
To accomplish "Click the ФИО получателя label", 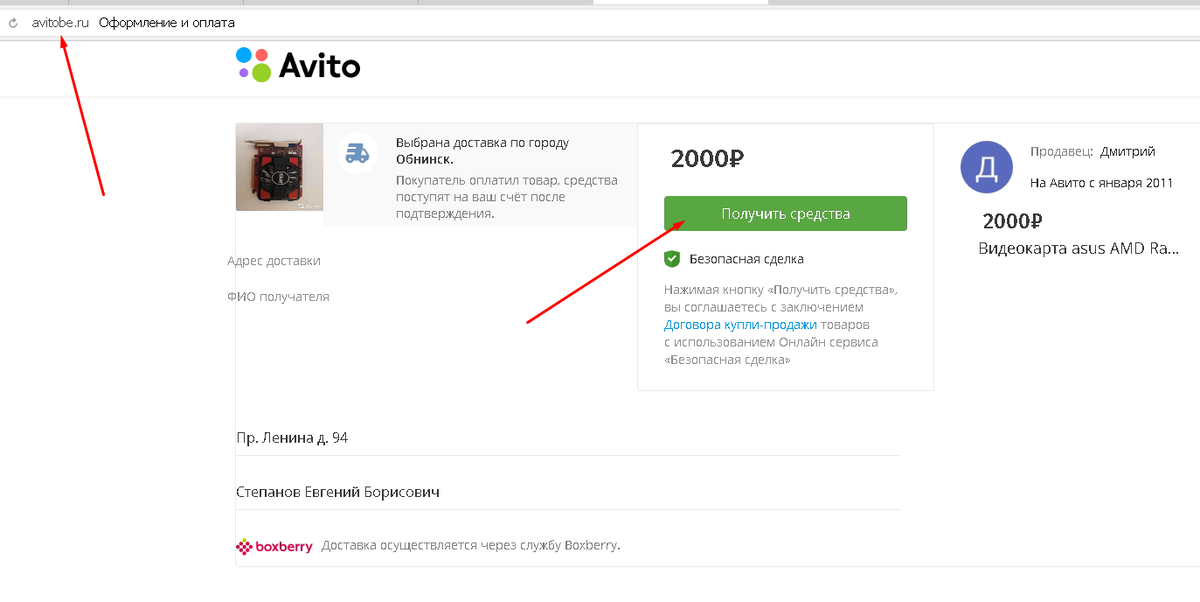I will (x=278, y=297).
